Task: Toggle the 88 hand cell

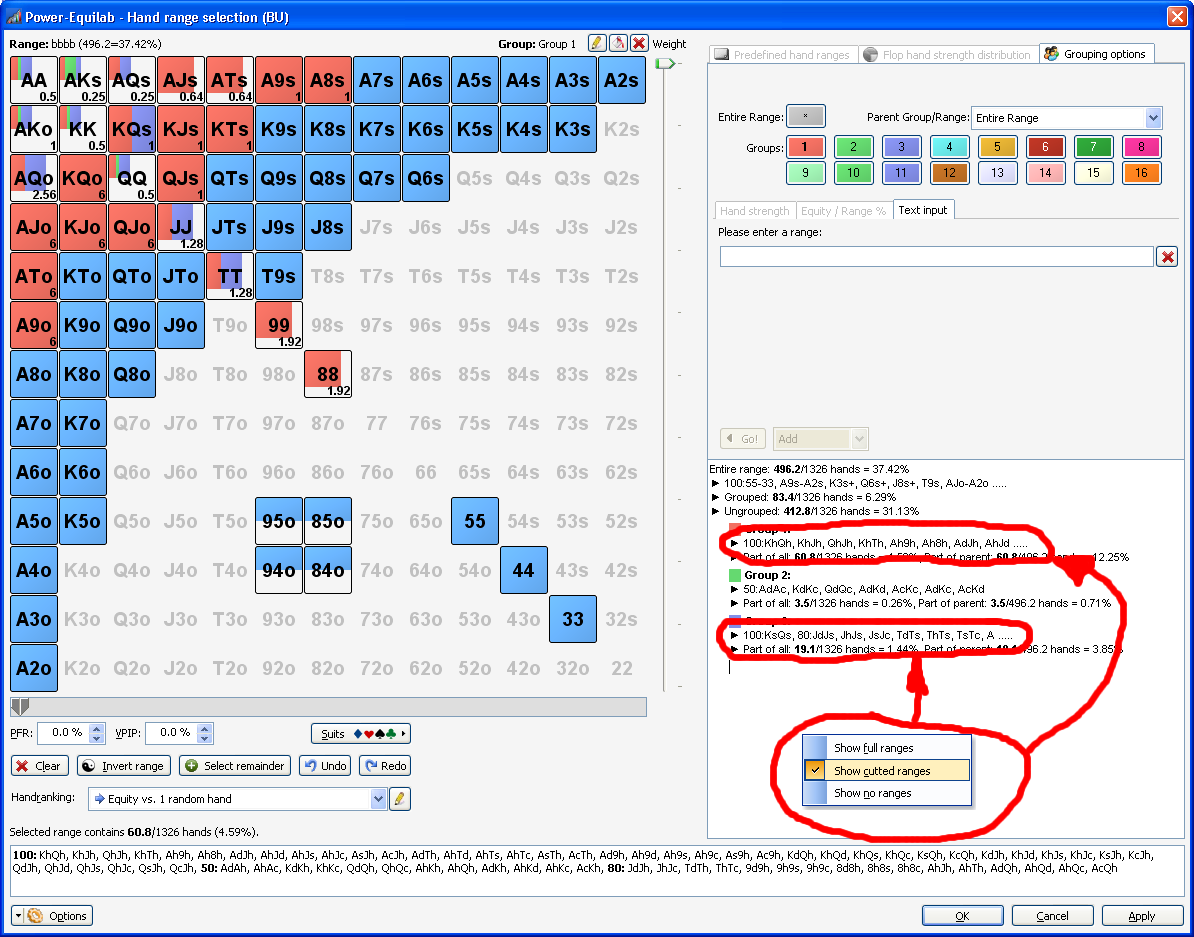Action: coord(327,374)
